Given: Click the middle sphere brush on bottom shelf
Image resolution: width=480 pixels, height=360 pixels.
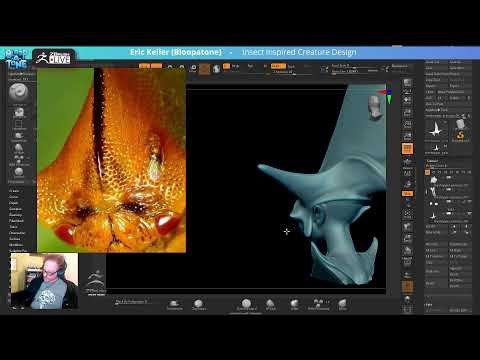Looking at the screenshot, I should [x=246, y=304].
